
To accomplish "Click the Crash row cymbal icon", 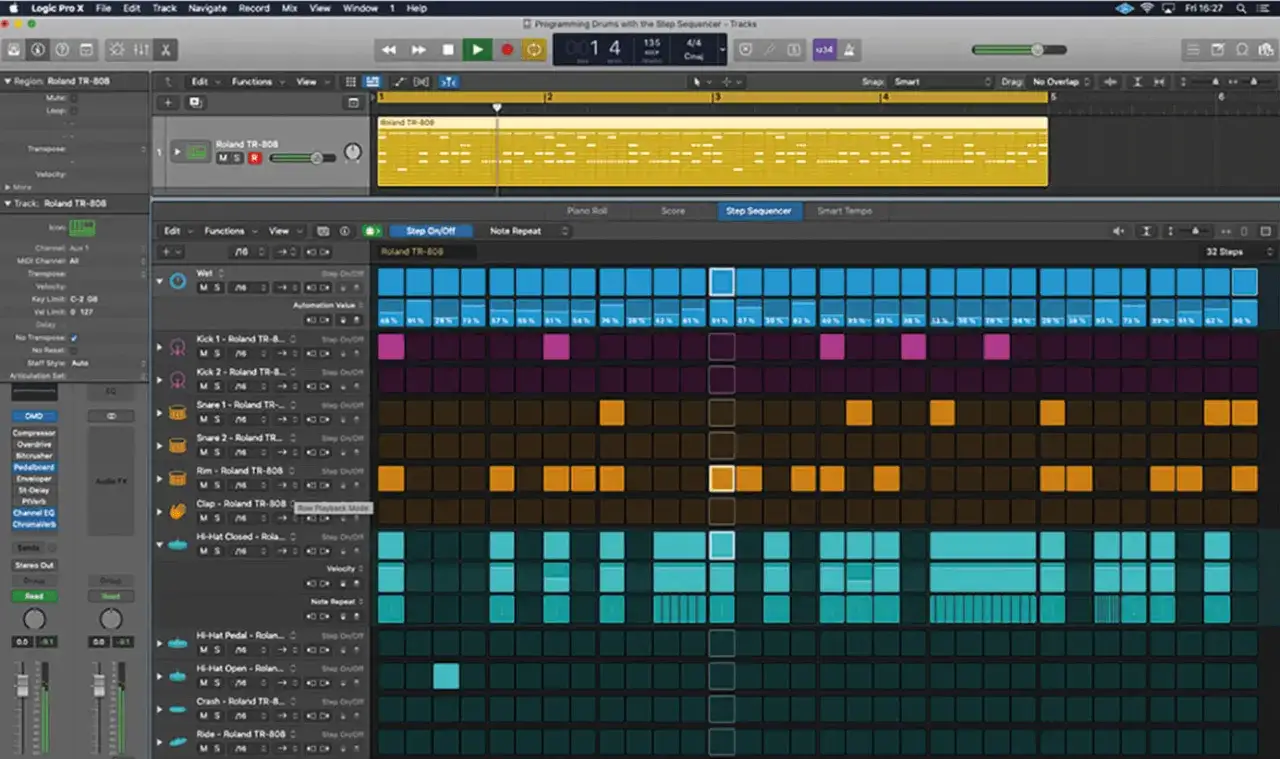I will (178, 709).
